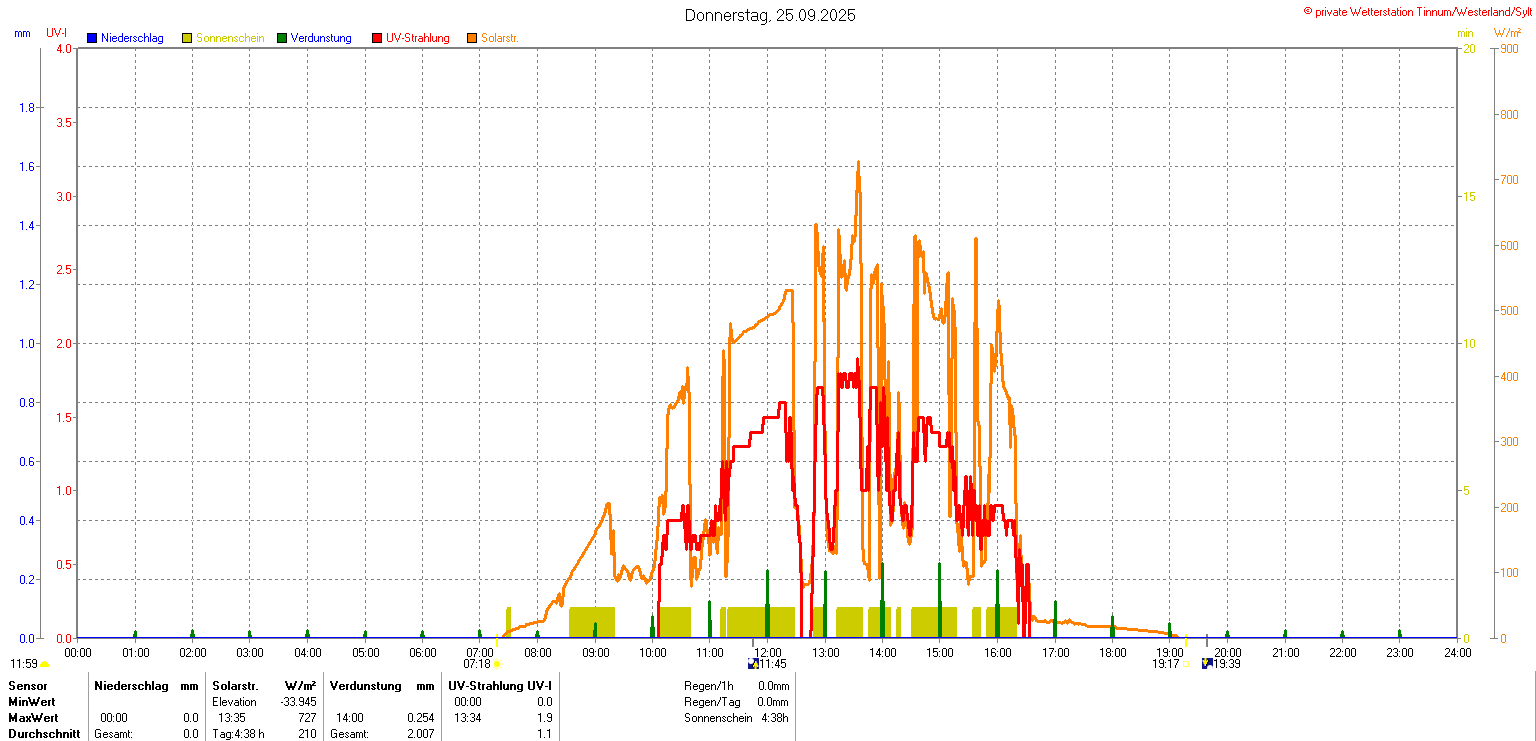Click the green Verdunstung legend square
Viewport: 1536px width, 741px height.
click(x=282, y=38)
